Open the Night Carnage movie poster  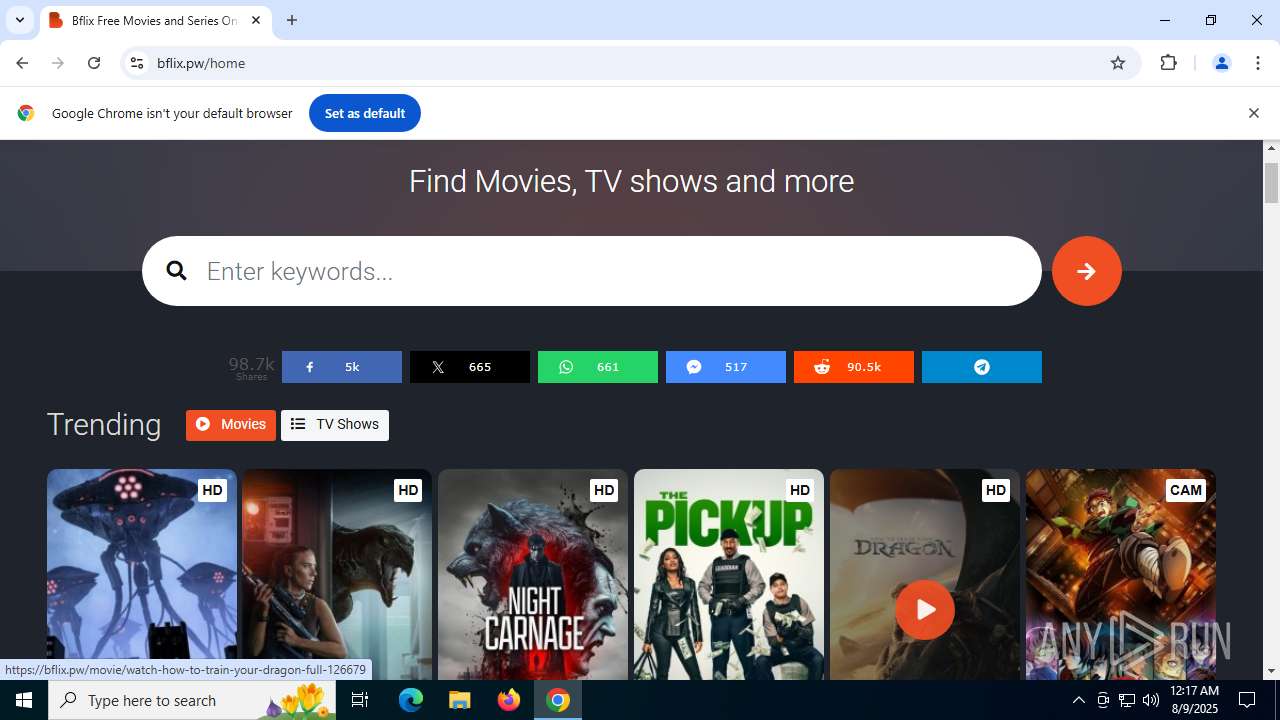click(x=533, y=574)
